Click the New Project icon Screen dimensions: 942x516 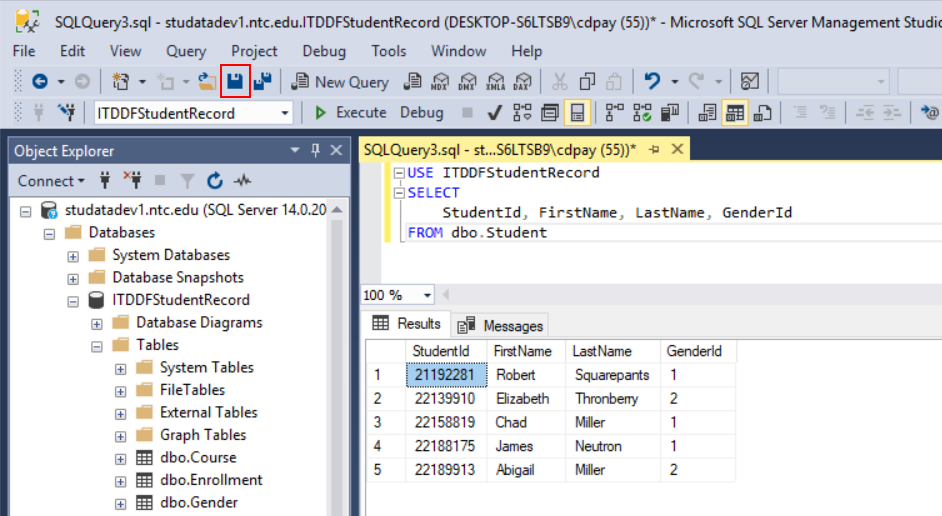pos(121,81)
